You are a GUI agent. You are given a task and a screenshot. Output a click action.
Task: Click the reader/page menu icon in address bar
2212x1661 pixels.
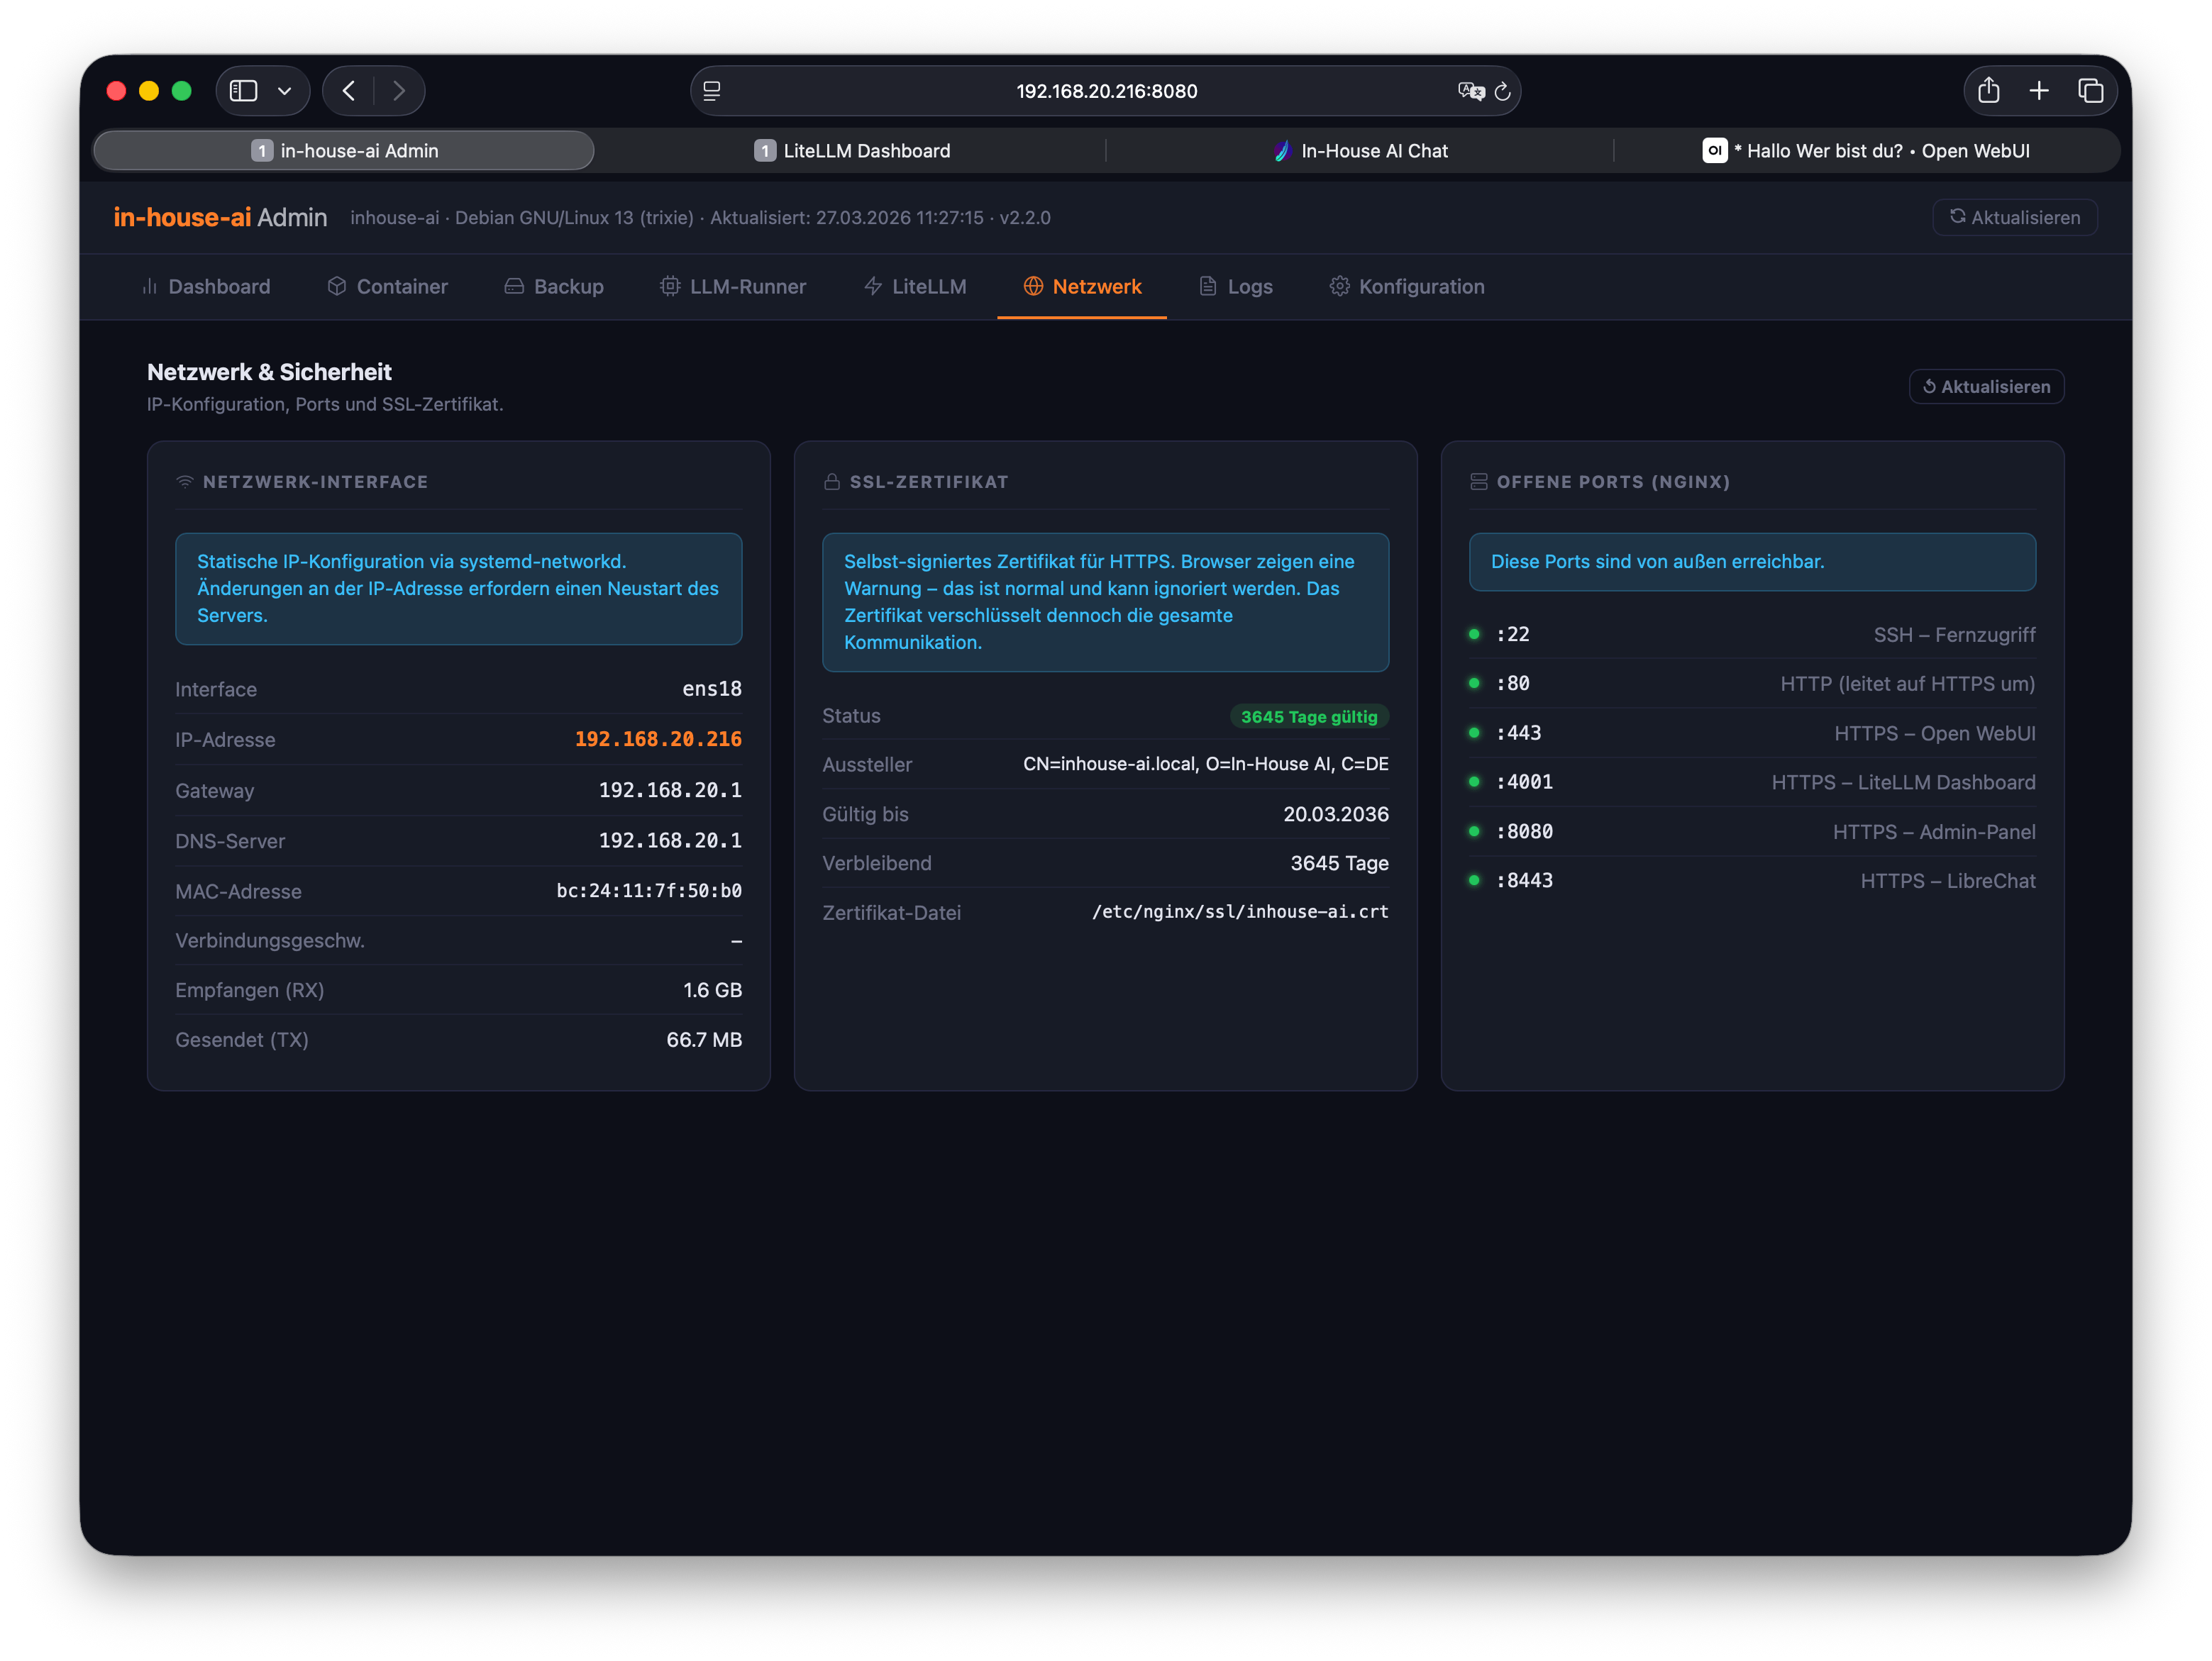(712, 91)
